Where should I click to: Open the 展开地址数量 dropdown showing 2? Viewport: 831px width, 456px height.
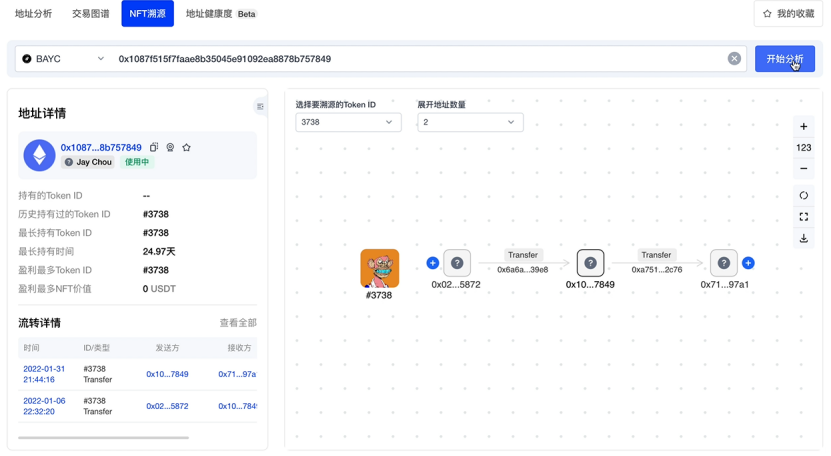coord(470,122)
